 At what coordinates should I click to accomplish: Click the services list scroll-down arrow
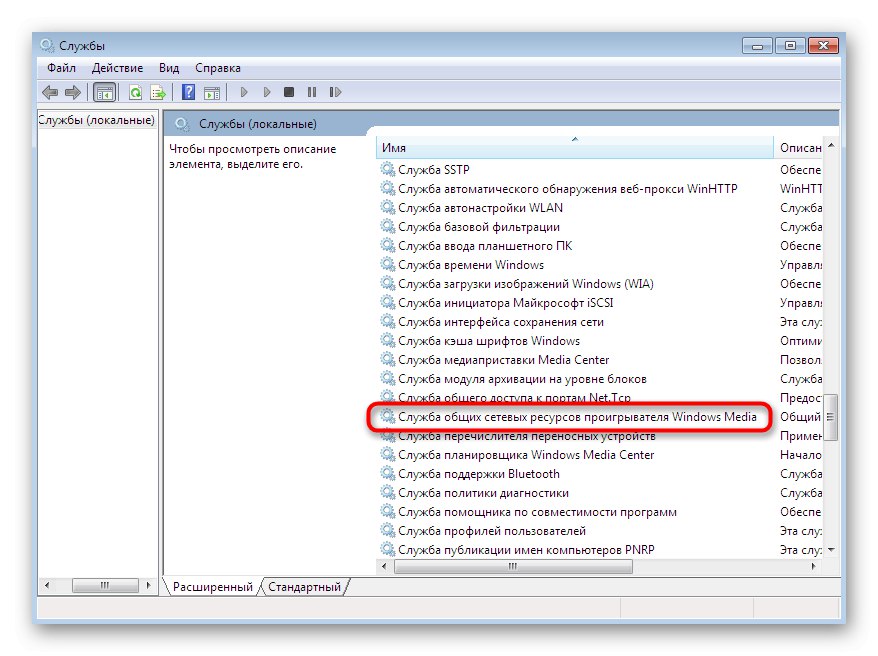[831, 550]
